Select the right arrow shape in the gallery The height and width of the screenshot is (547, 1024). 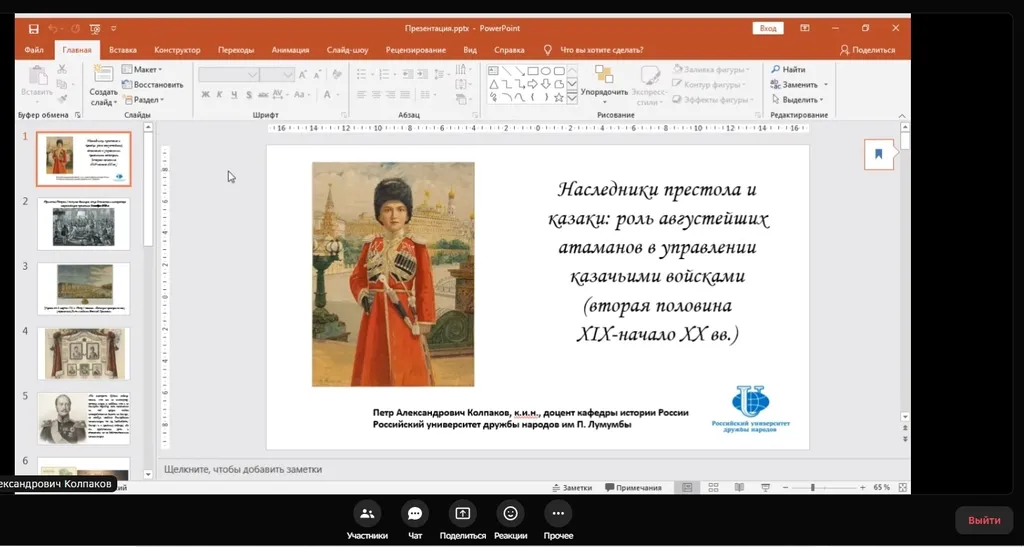(533, 84)
